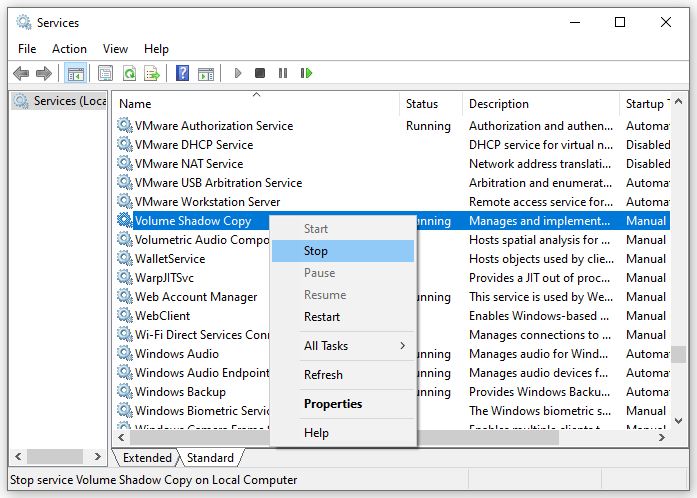
Task: Click the service list horizontal scrollbar right arrow
Action: pyautogui.click(x=661, y=438)
